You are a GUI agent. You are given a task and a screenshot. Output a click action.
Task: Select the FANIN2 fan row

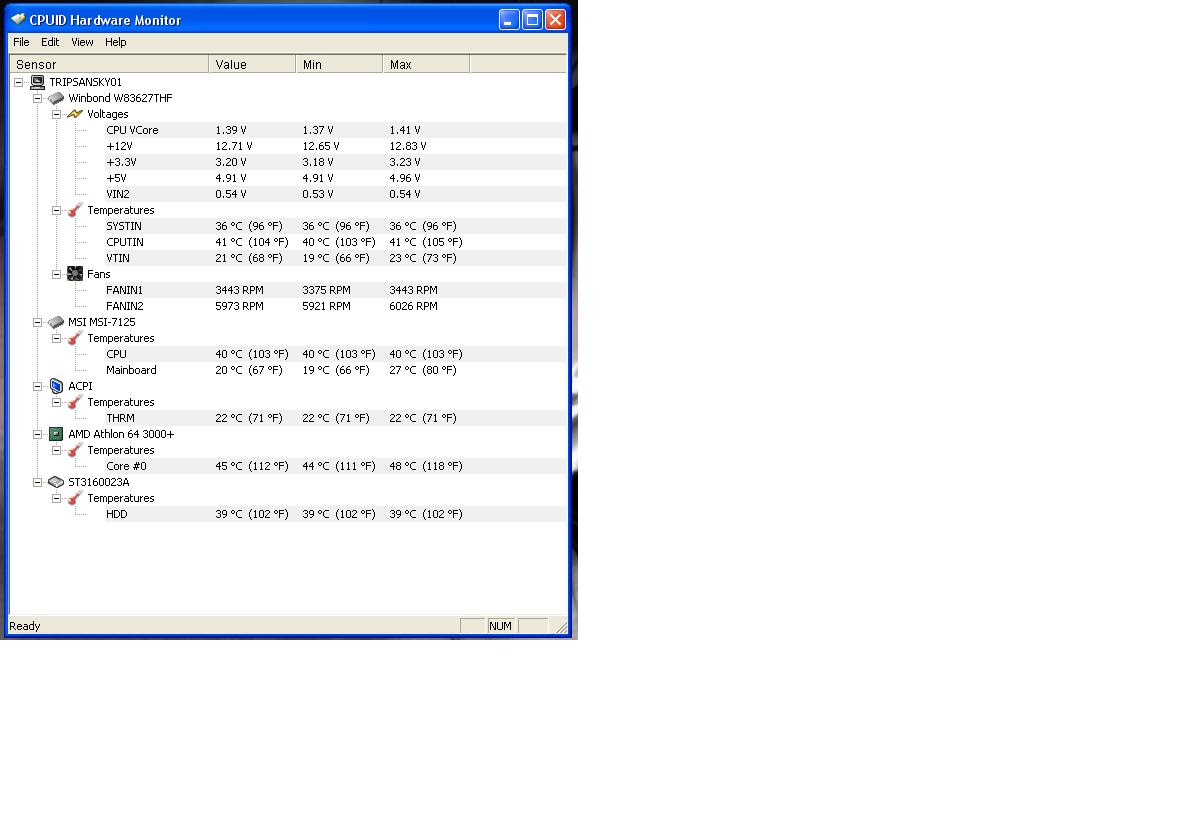[335, 305]
